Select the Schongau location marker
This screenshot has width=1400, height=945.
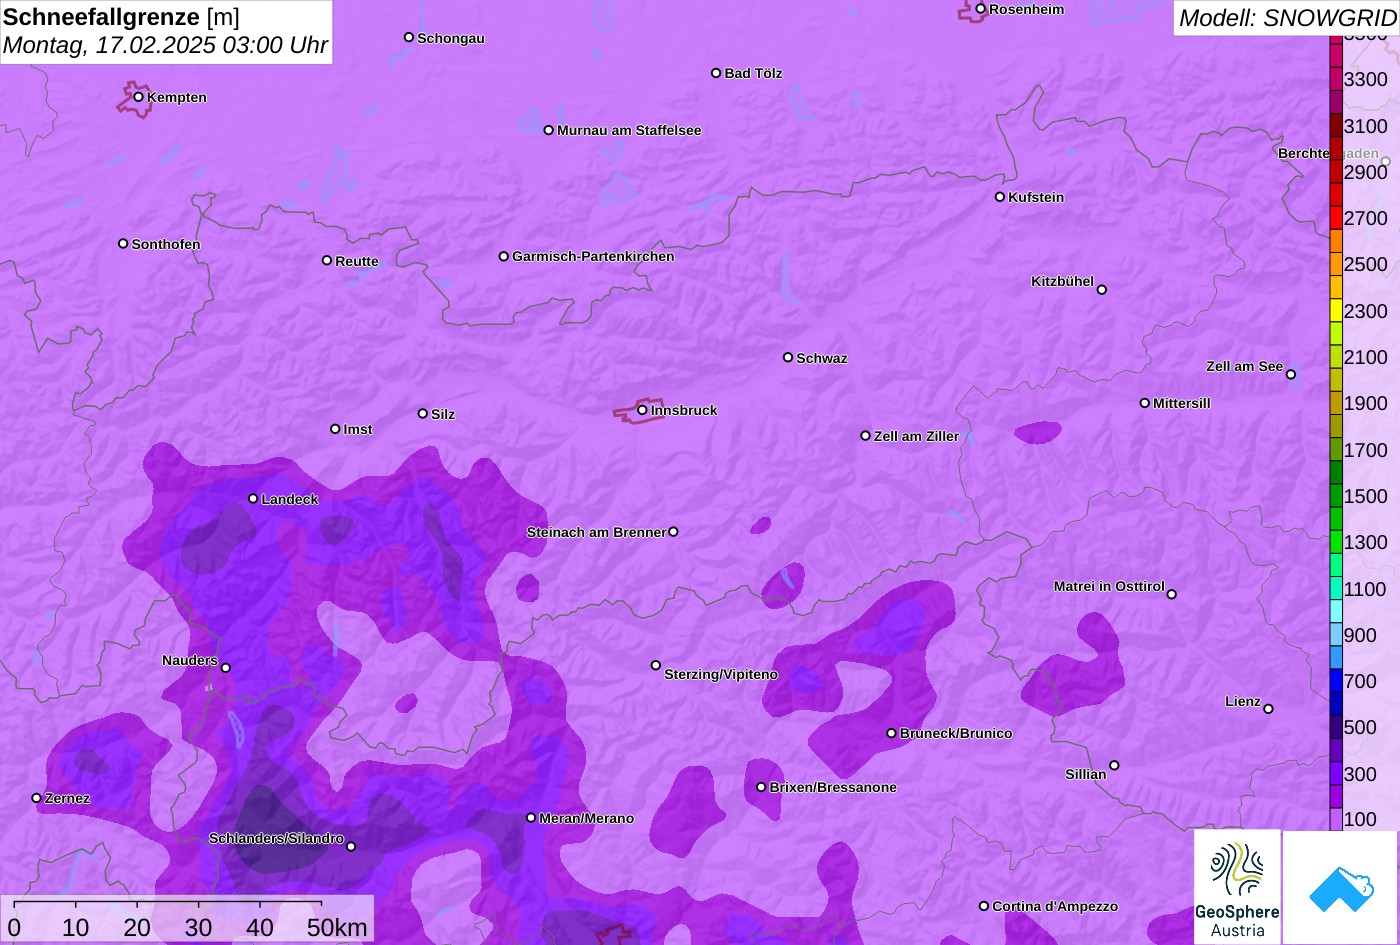pyautogui.click(x=409, y=37)
